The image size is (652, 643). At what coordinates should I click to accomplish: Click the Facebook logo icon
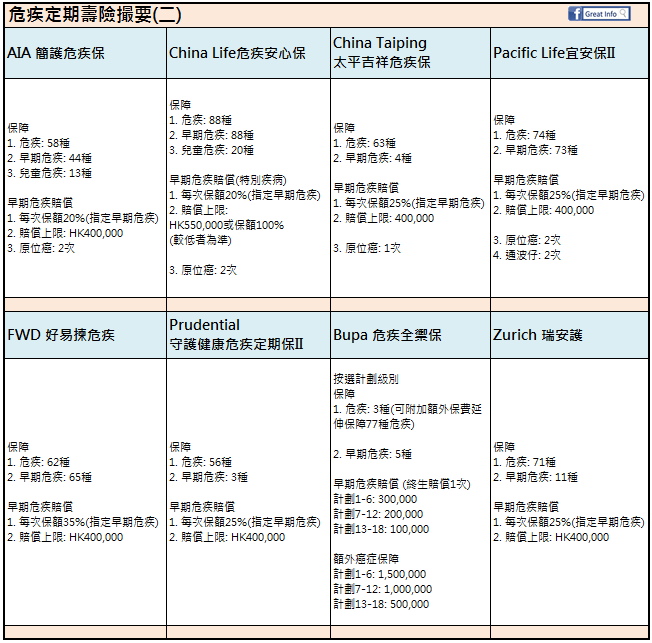[575, 14]
